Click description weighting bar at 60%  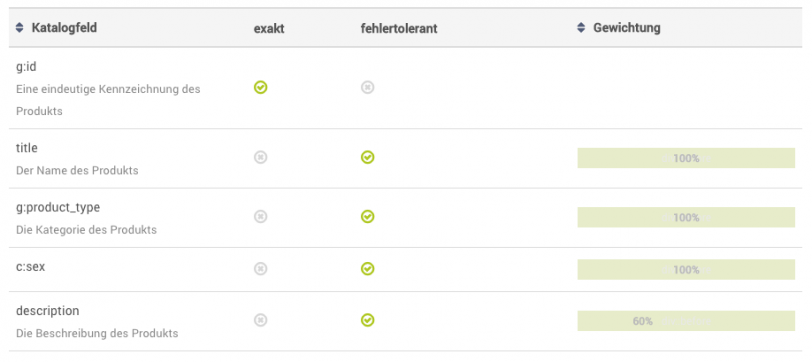[686, 321]
